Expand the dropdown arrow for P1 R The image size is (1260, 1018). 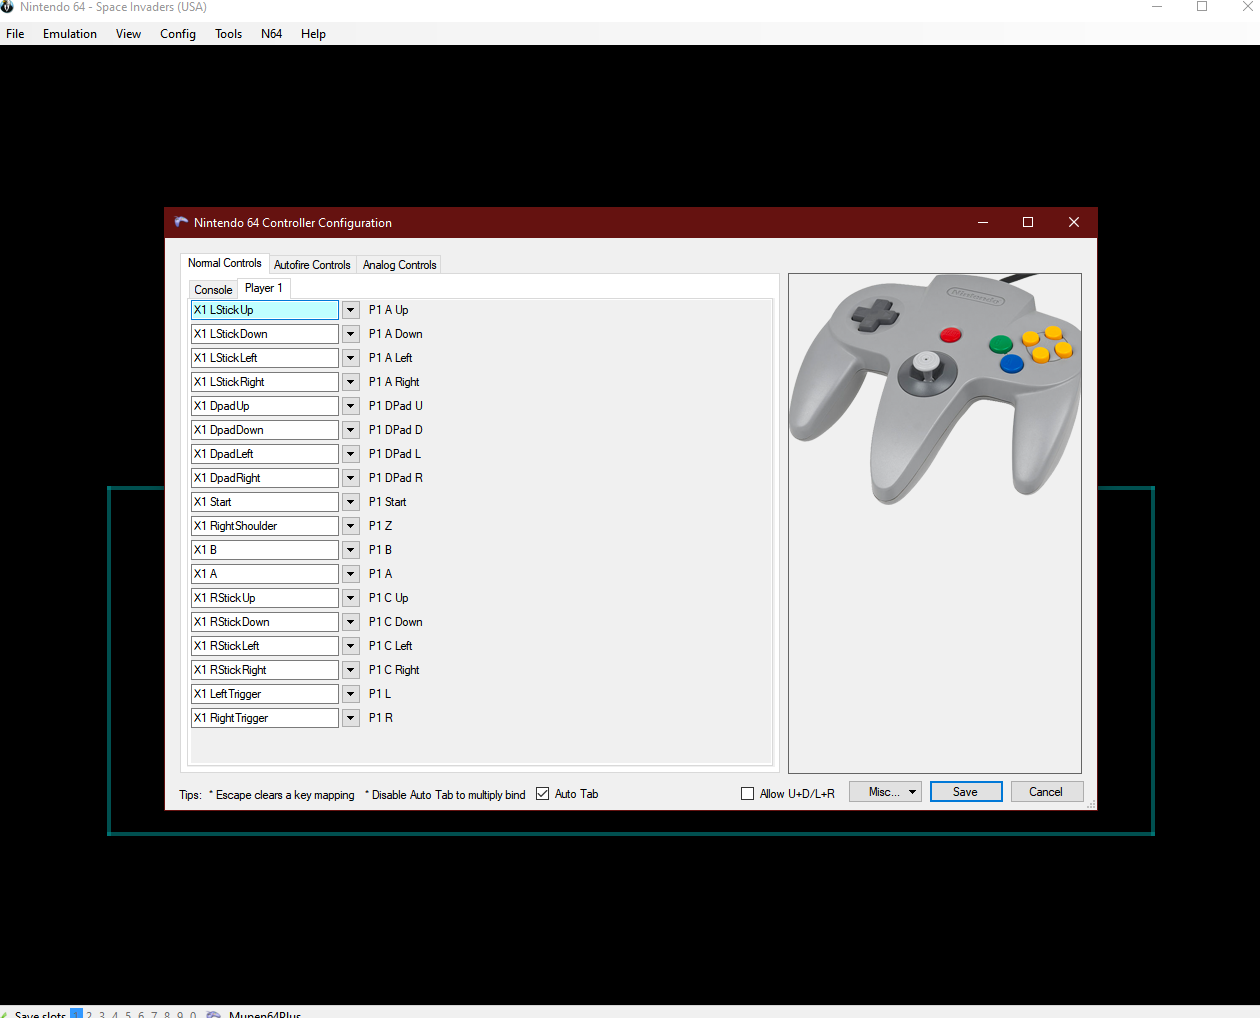click(x=351, y=718)
